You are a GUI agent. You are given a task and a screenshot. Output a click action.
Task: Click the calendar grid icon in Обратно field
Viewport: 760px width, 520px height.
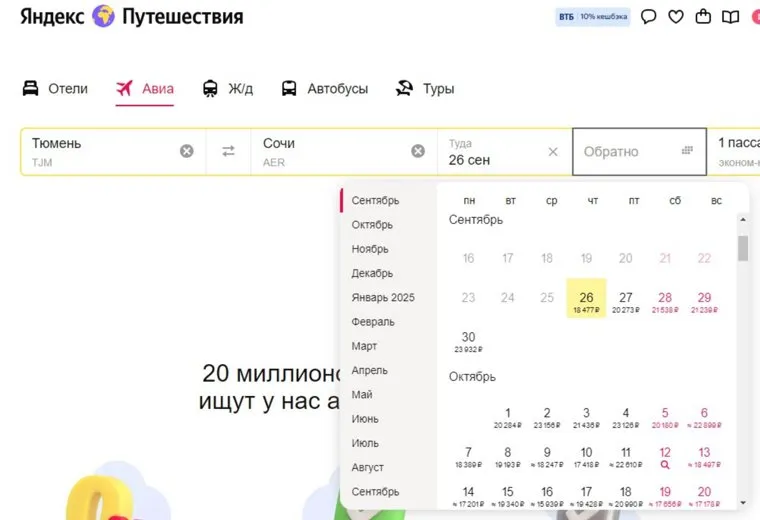point(687,151)
